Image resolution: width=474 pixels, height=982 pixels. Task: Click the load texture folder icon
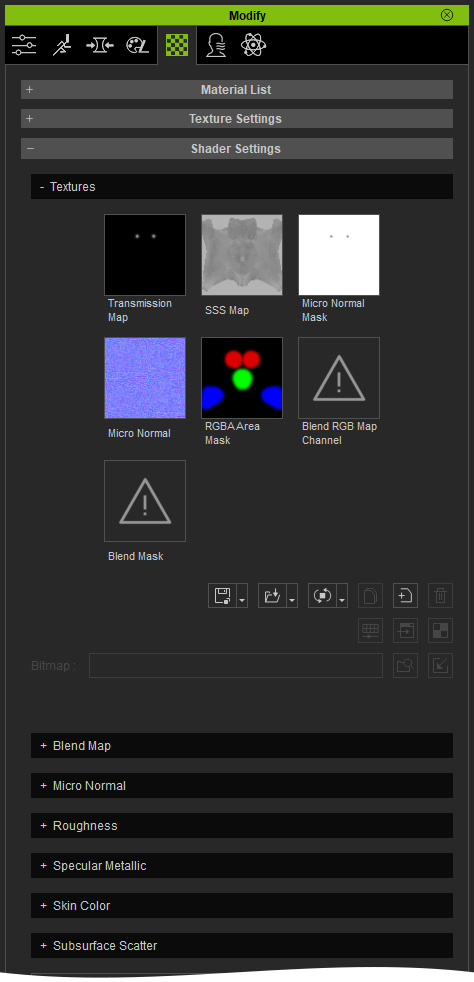pos(272,596)
